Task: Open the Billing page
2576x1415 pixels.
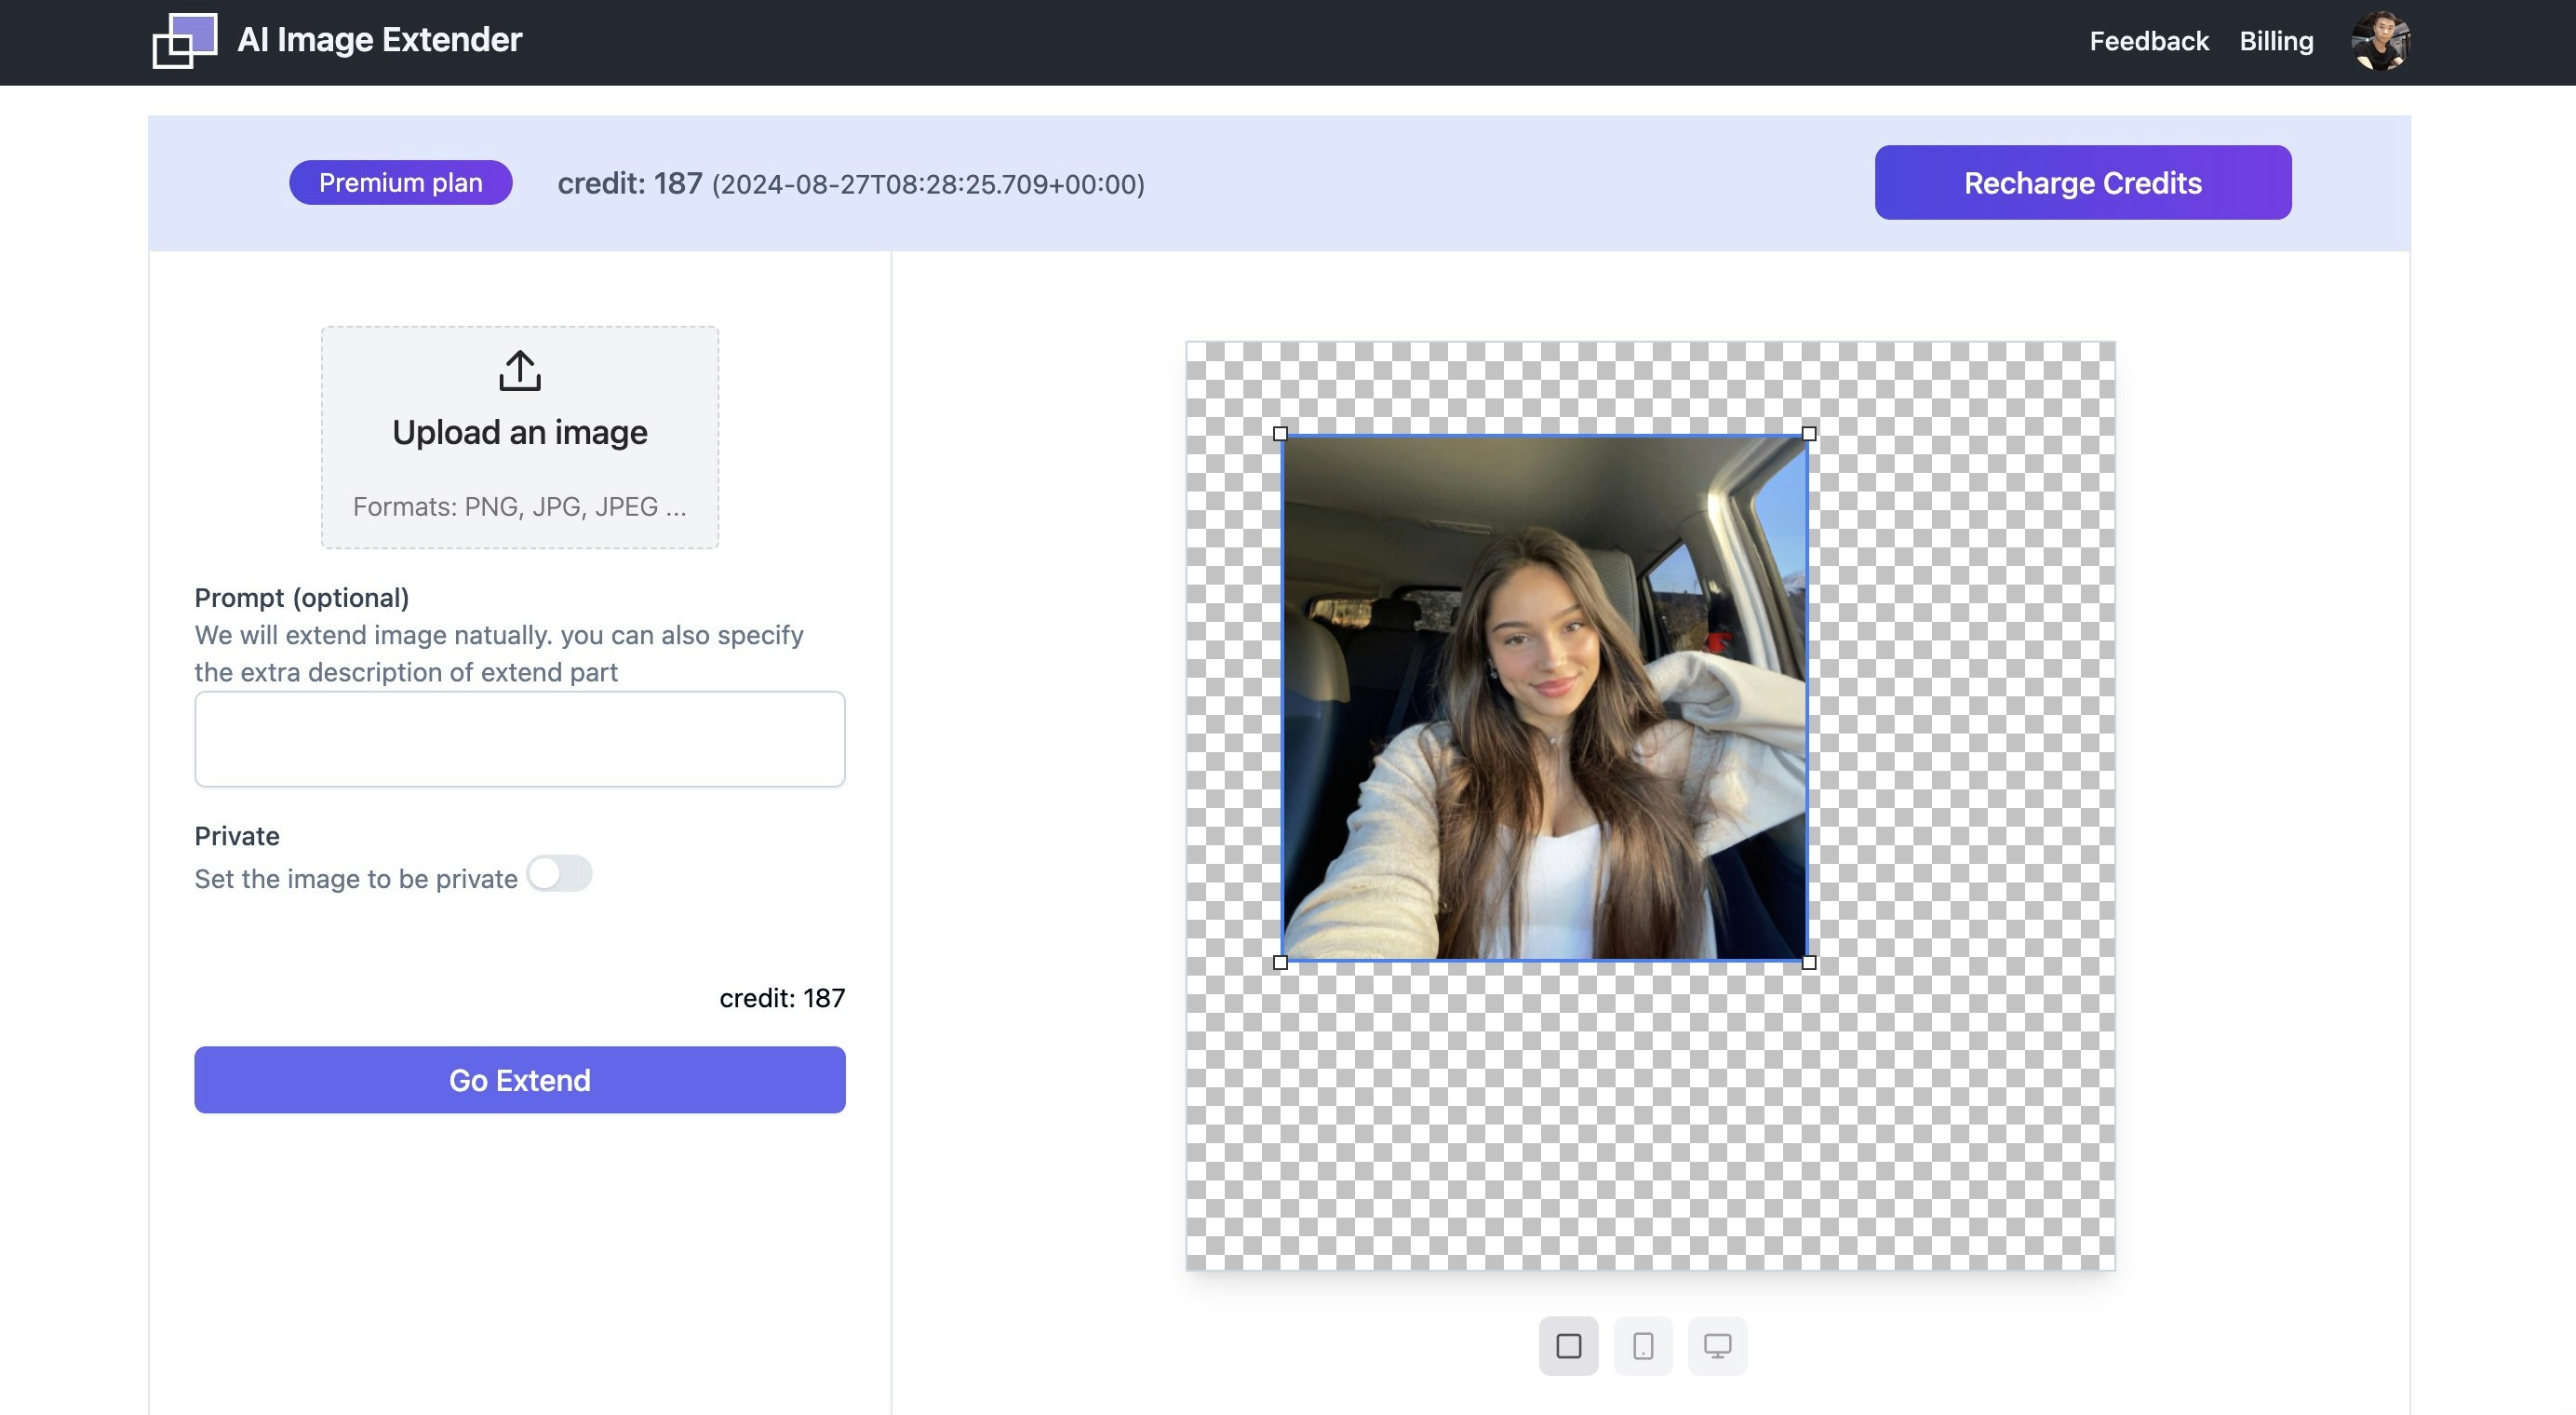Action: coord(2275,41)
